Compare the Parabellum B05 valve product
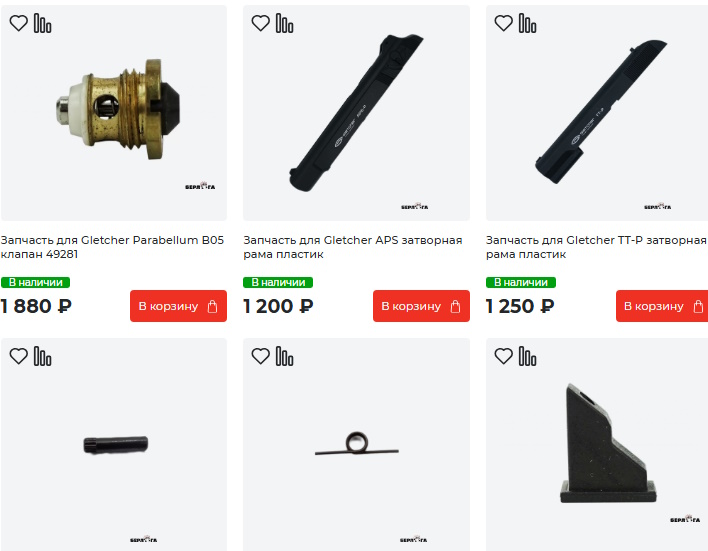 (42, 23)
